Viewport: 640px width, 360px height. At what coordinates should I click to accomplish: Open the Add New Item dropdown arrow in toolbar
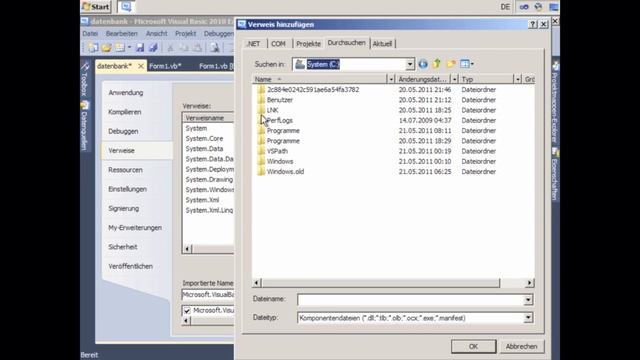pyautogui.click(x=129, y=48)
